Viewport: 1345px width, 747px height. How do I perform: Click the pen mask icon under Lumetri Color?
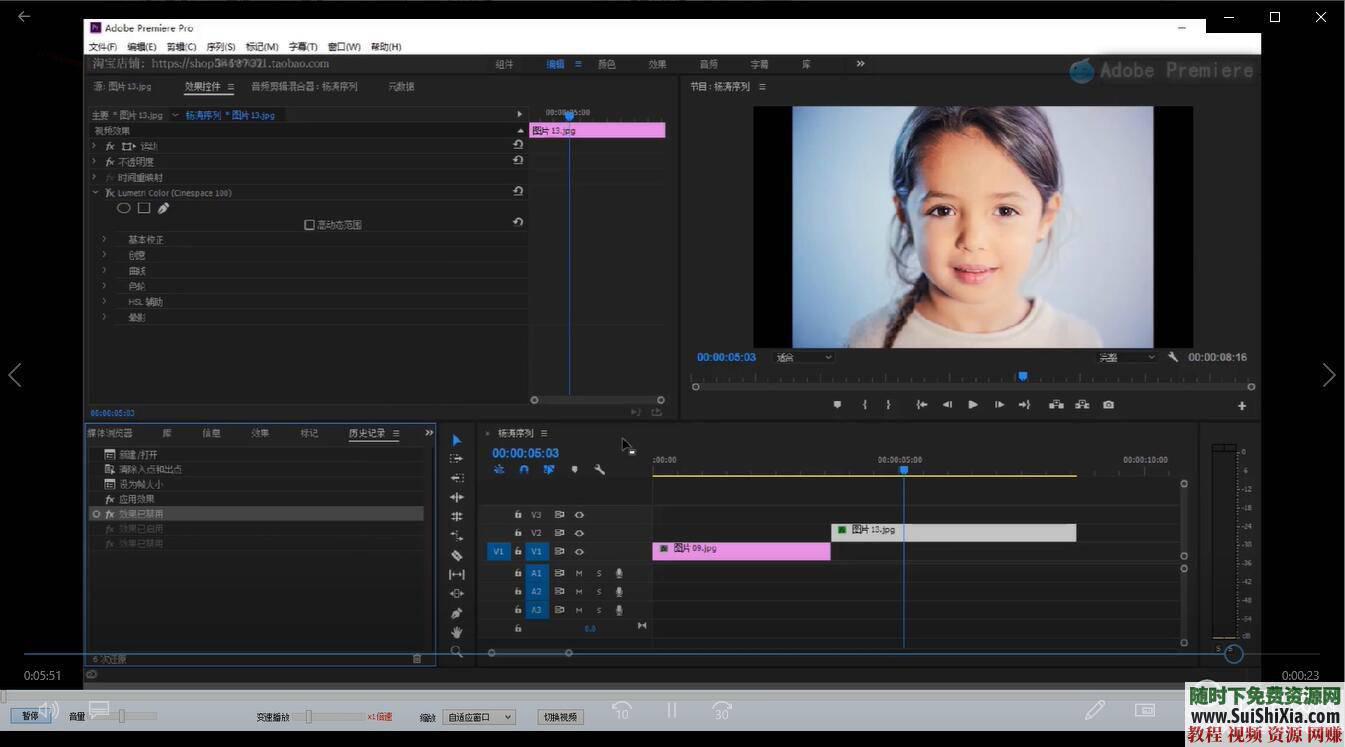[x=163, y=208]
